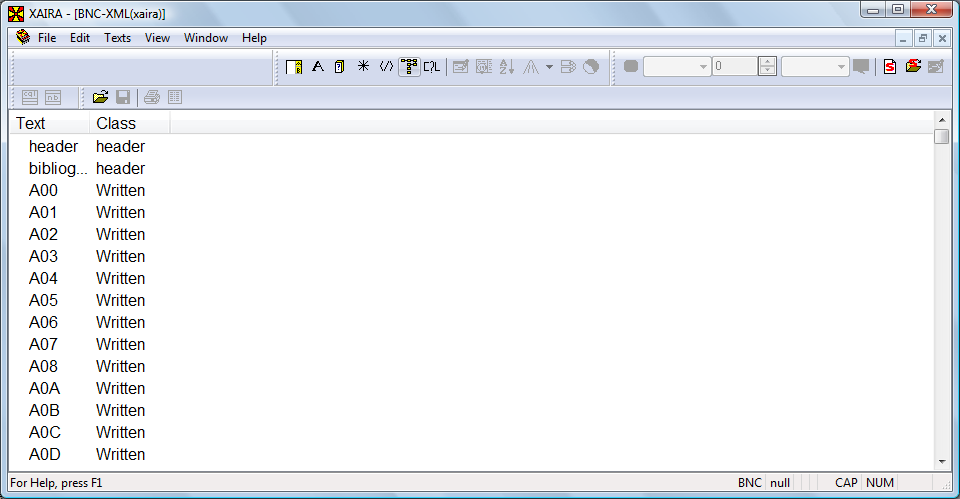
Task: Toggle the Query Builder tree icon
Action: (409, 67)
